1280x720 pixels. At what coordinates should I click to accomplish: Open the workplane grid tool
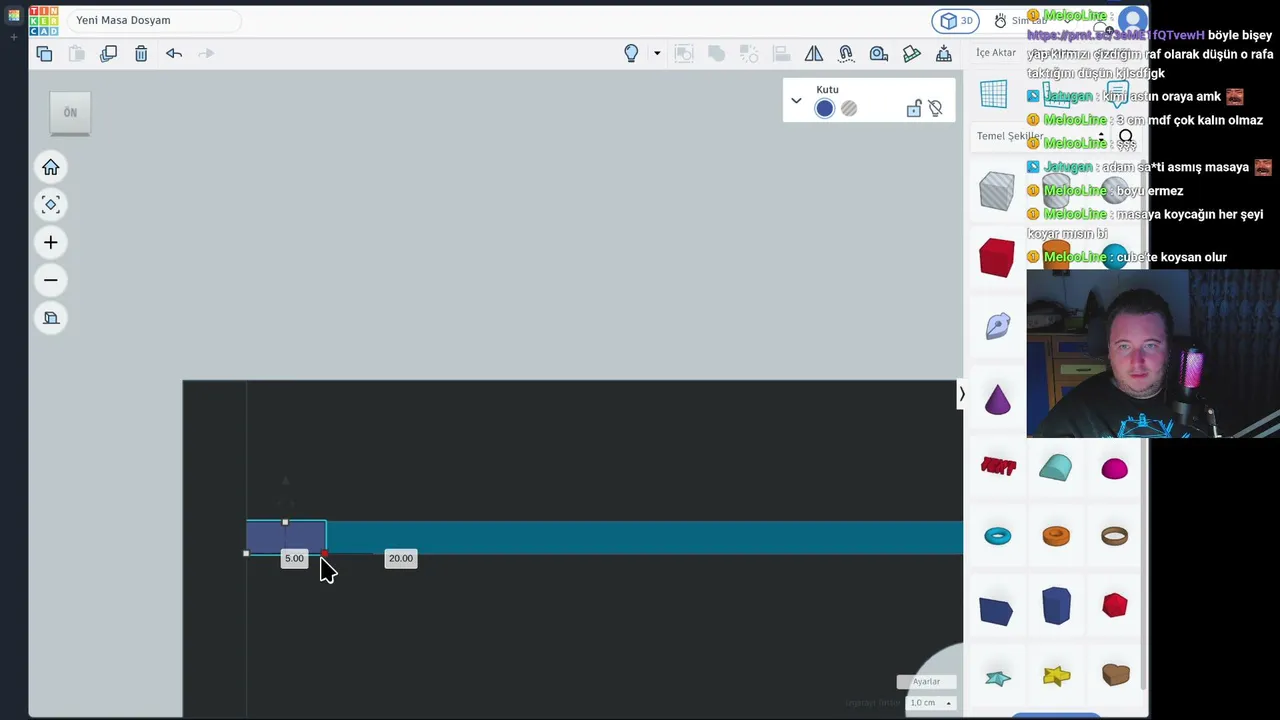994,94
